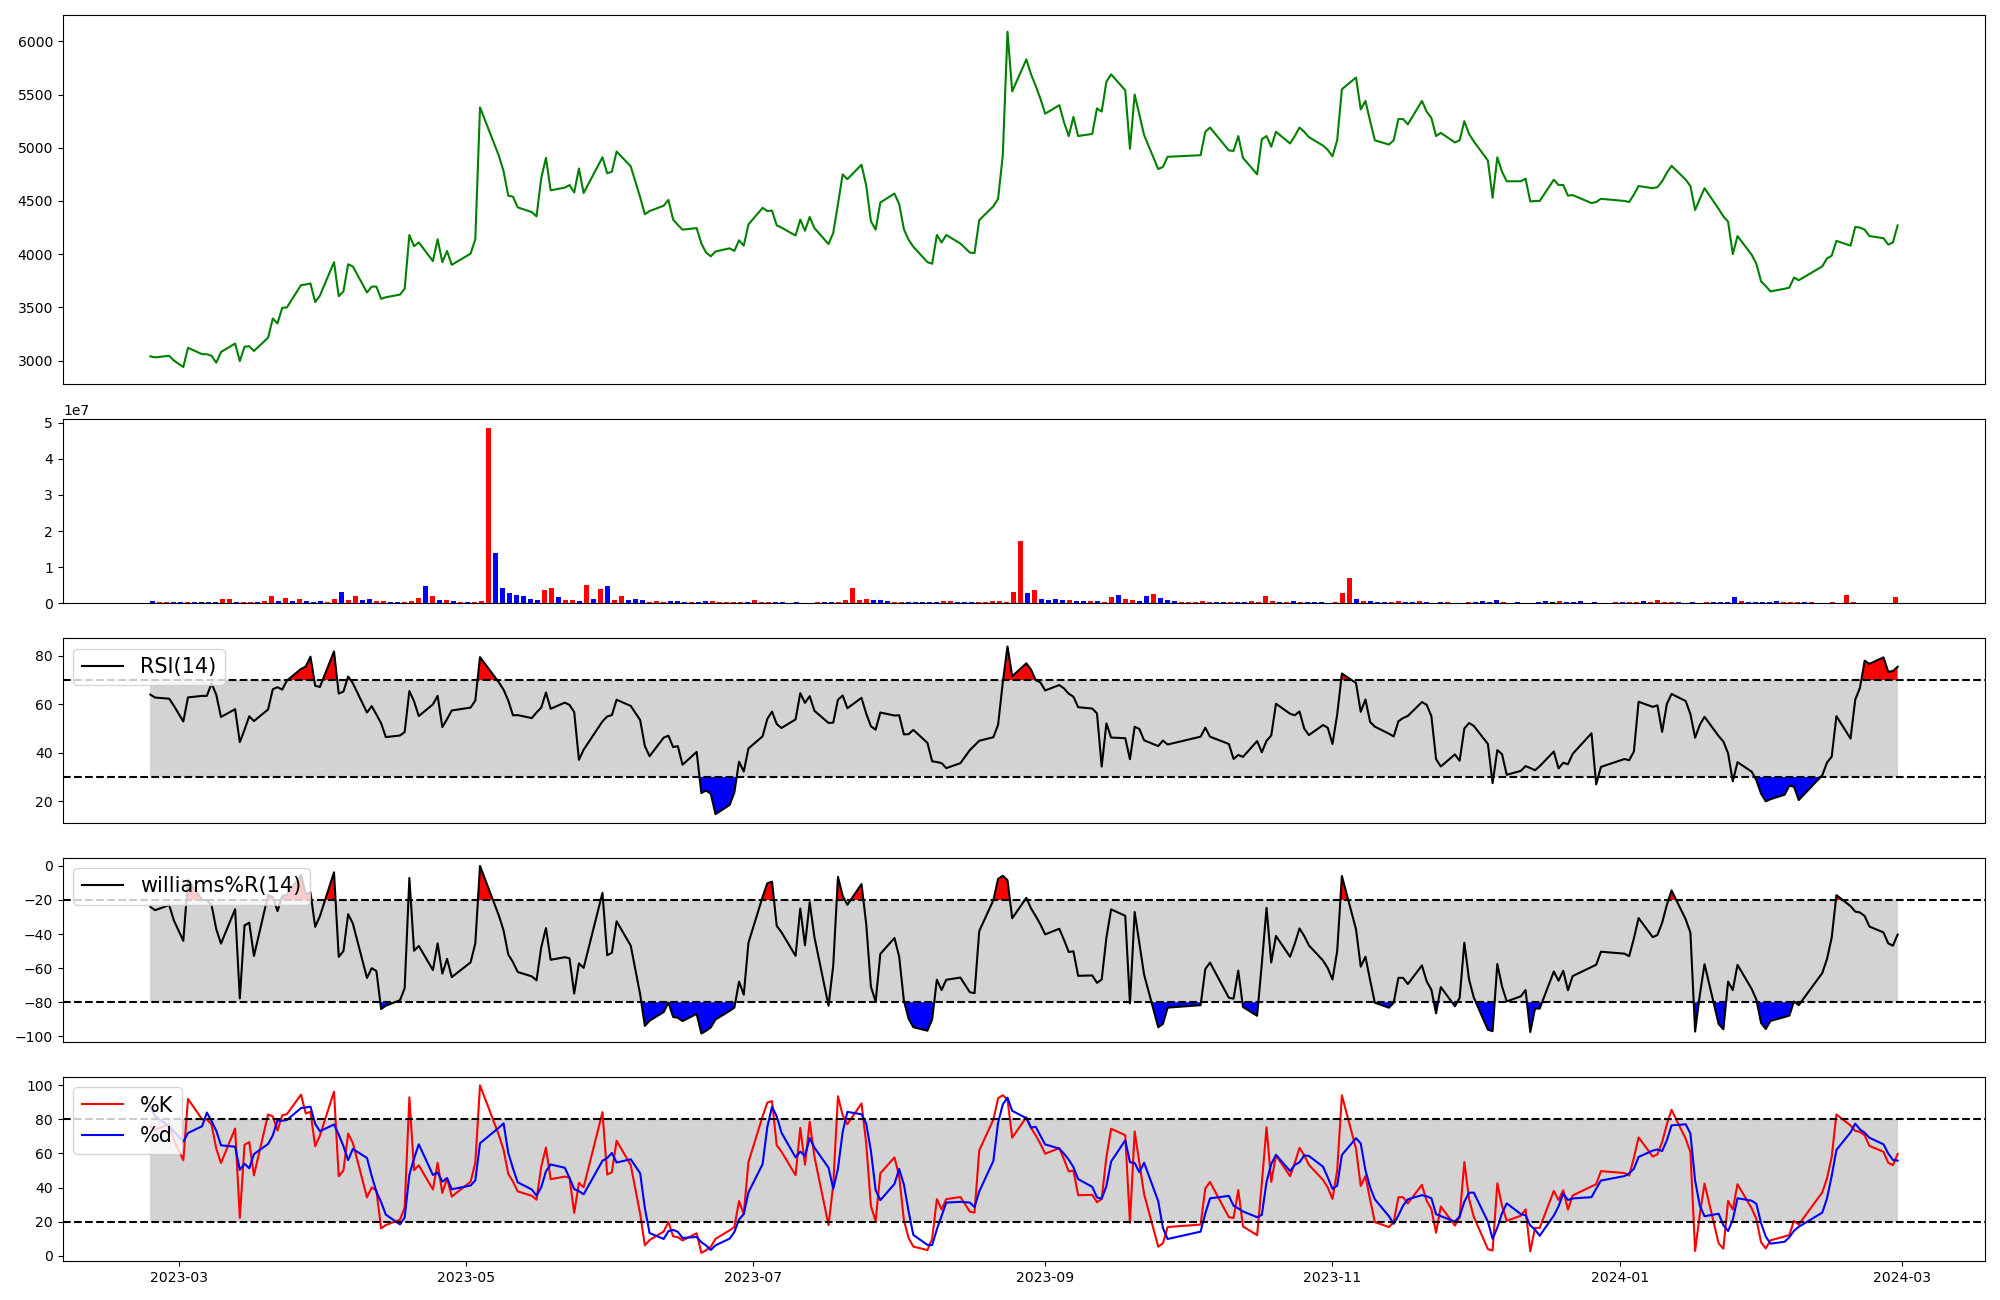Click the highest peak of the green price line
Image resolution: width=2000 pixels, height=1300 pixels.
pyautogui.click(x=1007, y=33)
